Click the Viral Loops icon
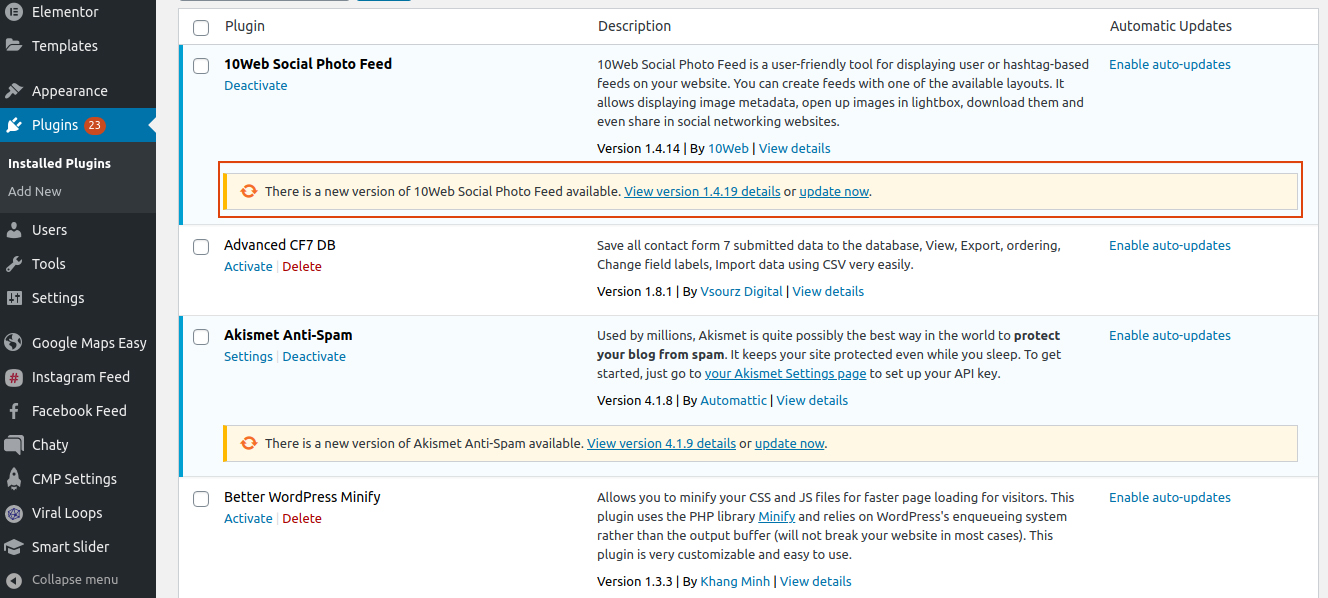 click(14, 513)
